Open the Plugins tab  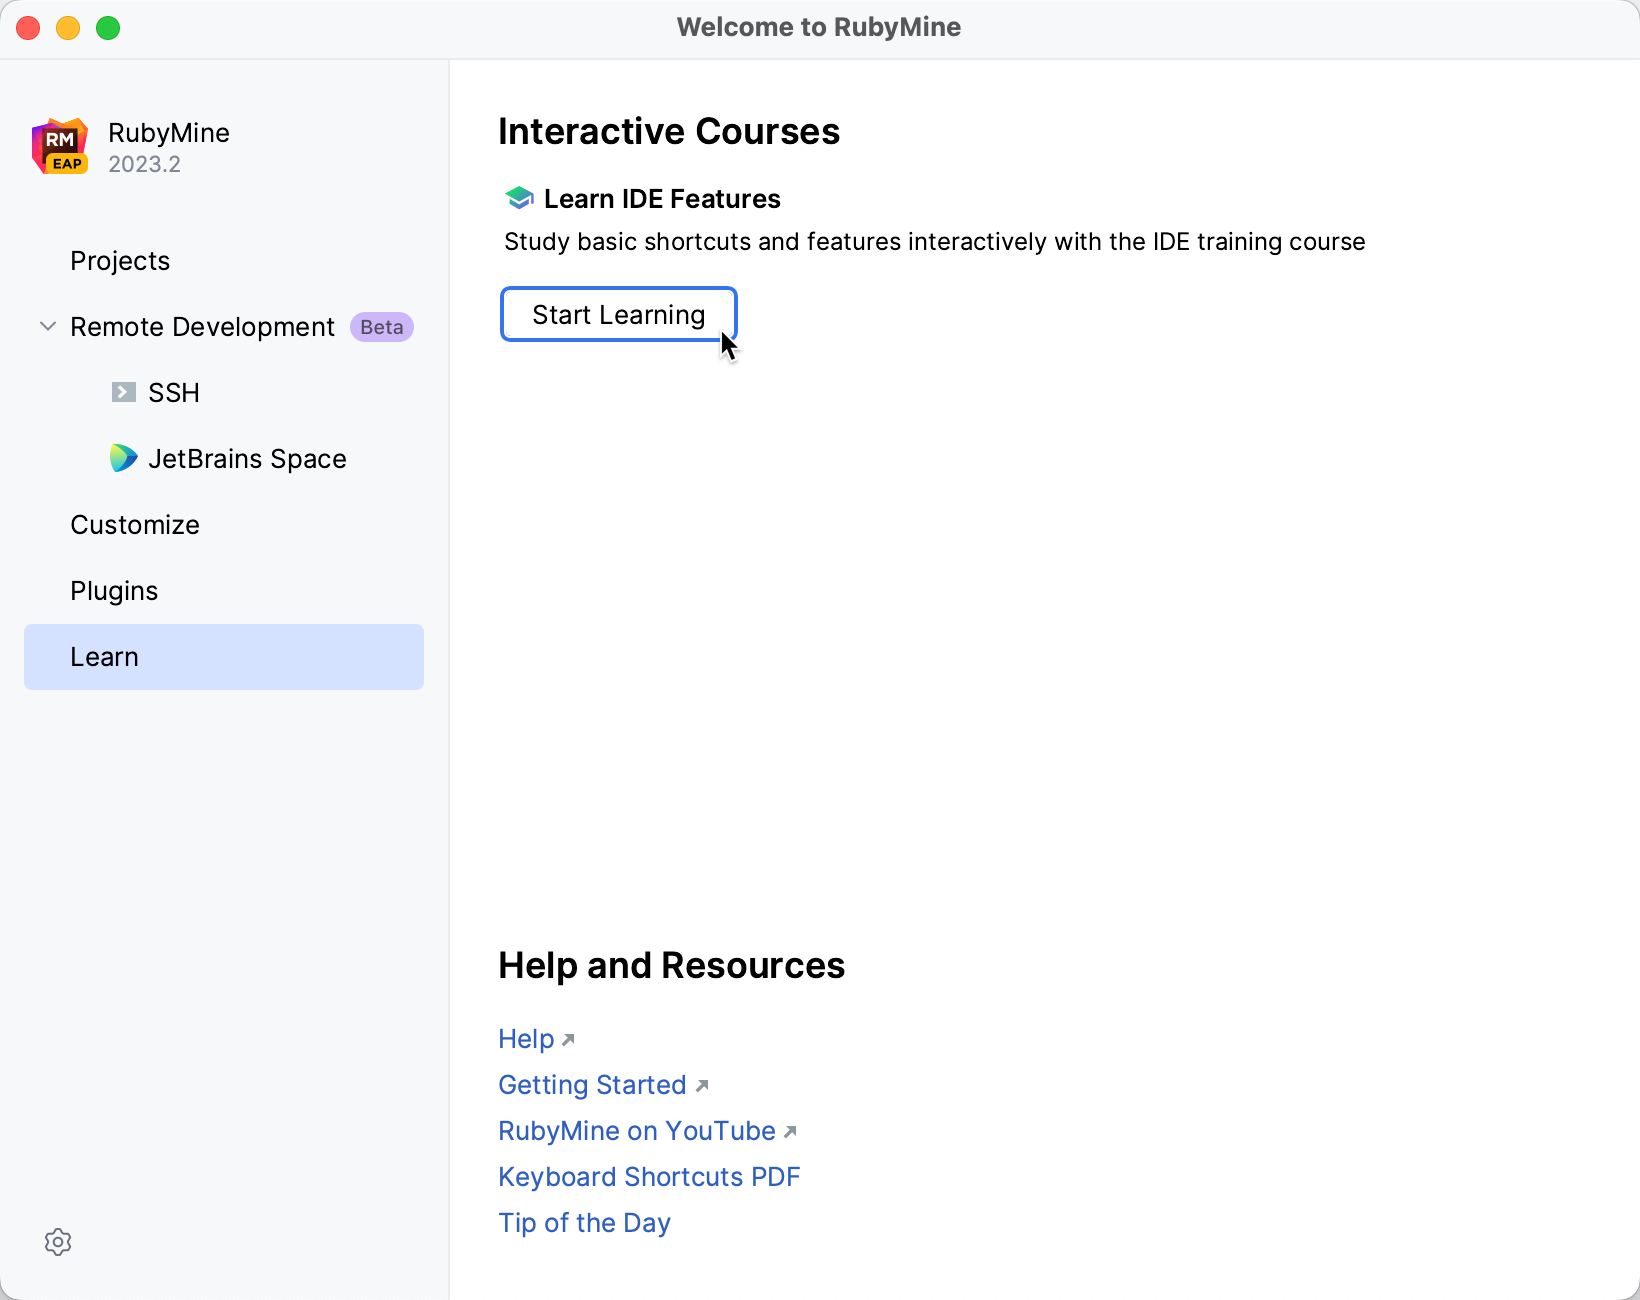click(114, 591)
